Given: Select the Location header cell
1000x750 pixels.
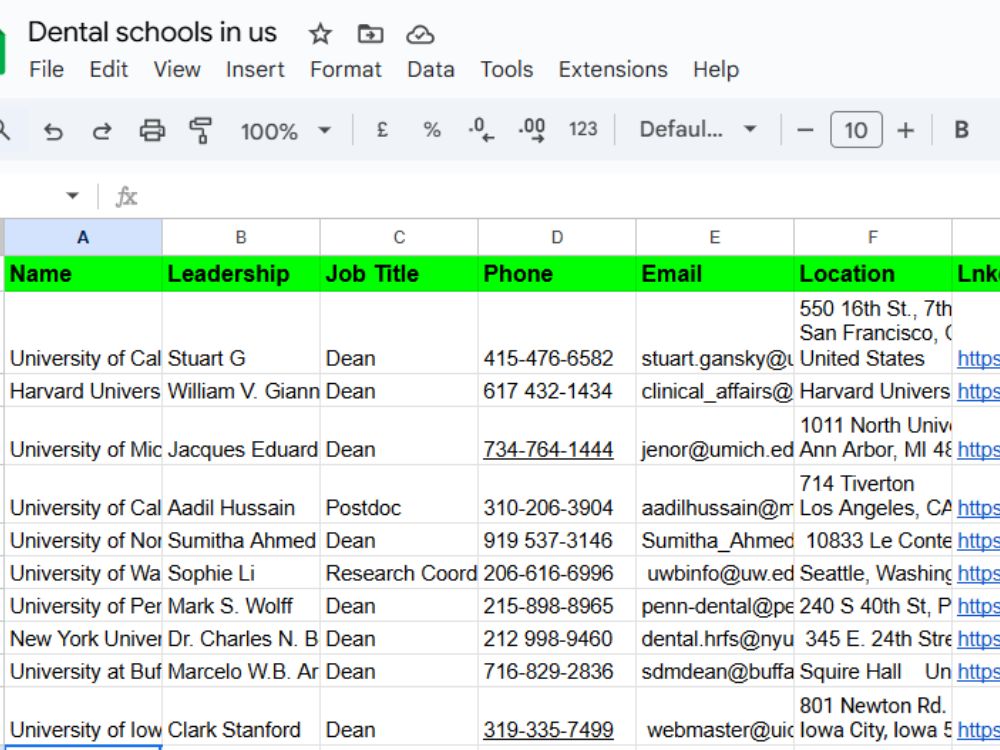Looking at the screenshot, I should click(872, 274).
